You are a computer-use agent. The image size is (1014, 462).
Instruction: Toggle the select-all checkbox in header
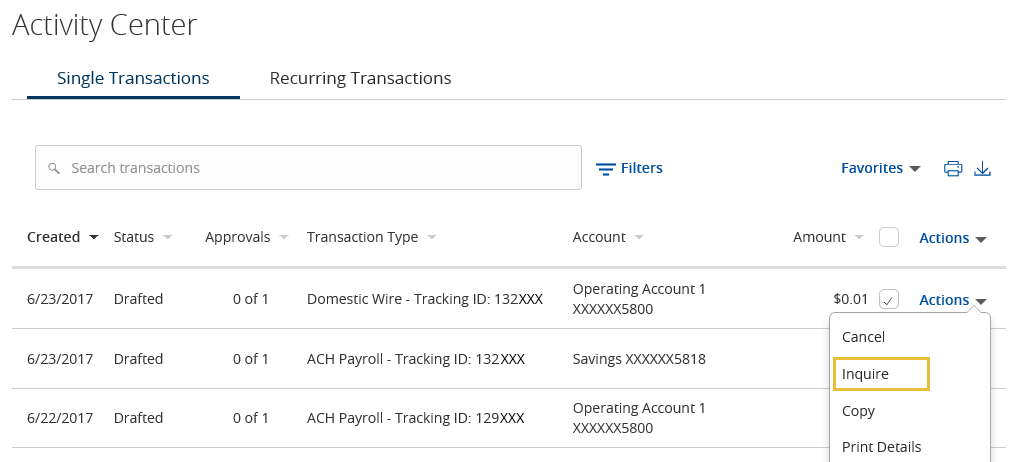click(x=889, y=237)
